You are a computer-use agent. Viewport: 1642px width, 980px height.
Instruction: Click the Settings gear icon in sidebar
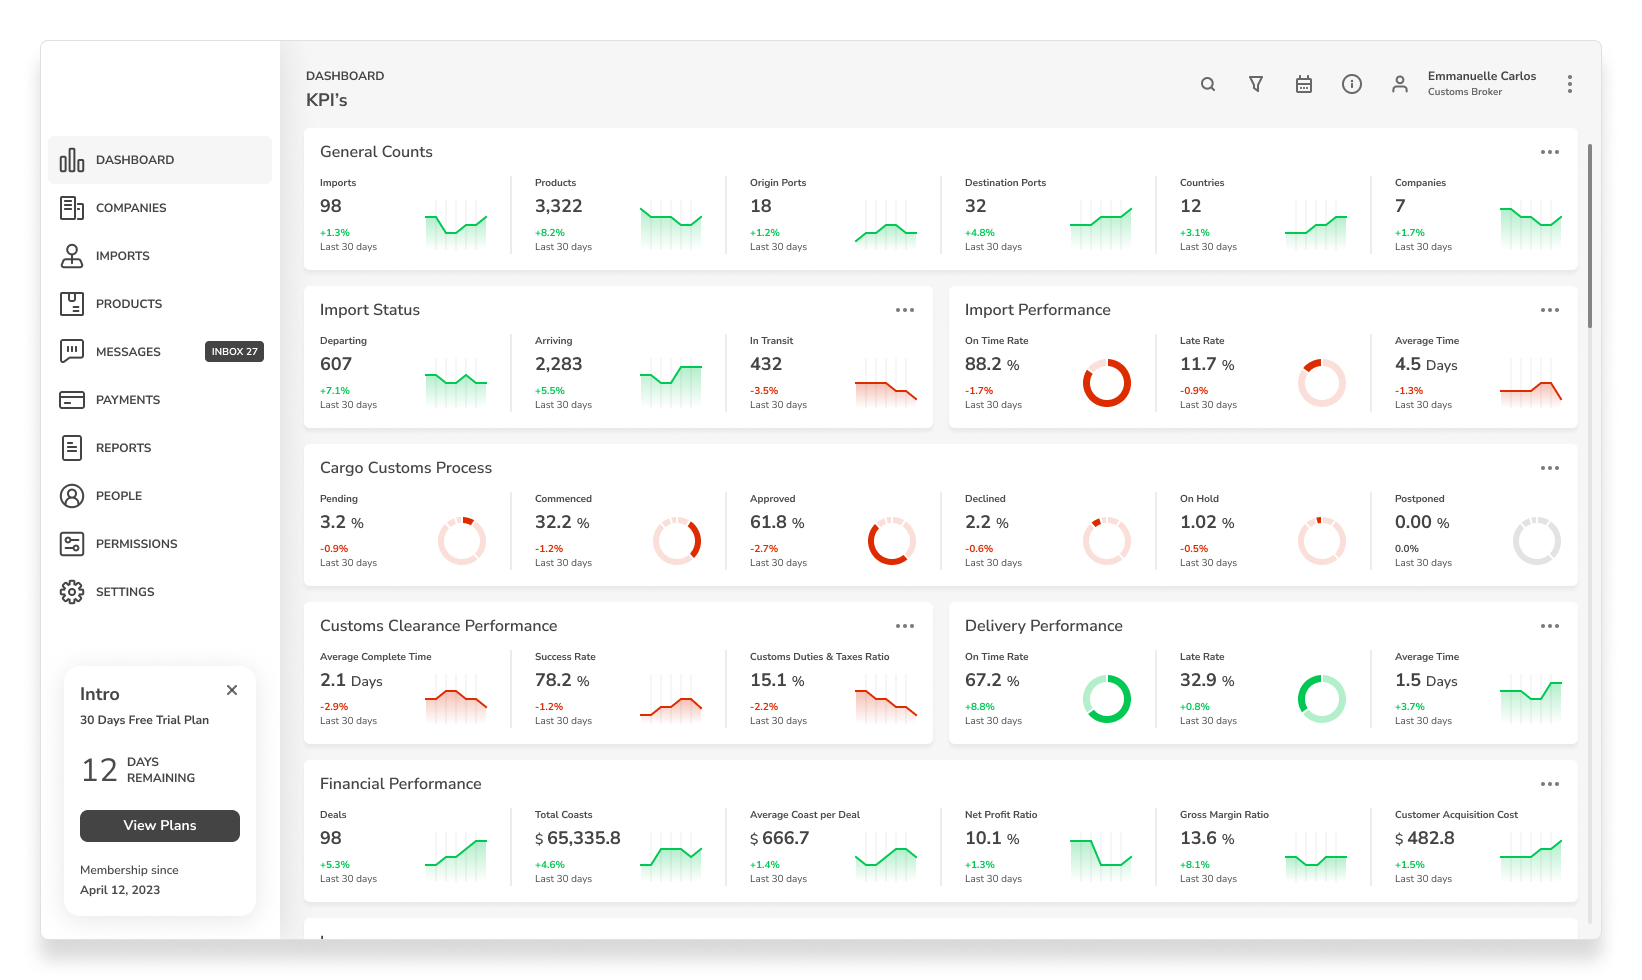[x=72, y=592]
